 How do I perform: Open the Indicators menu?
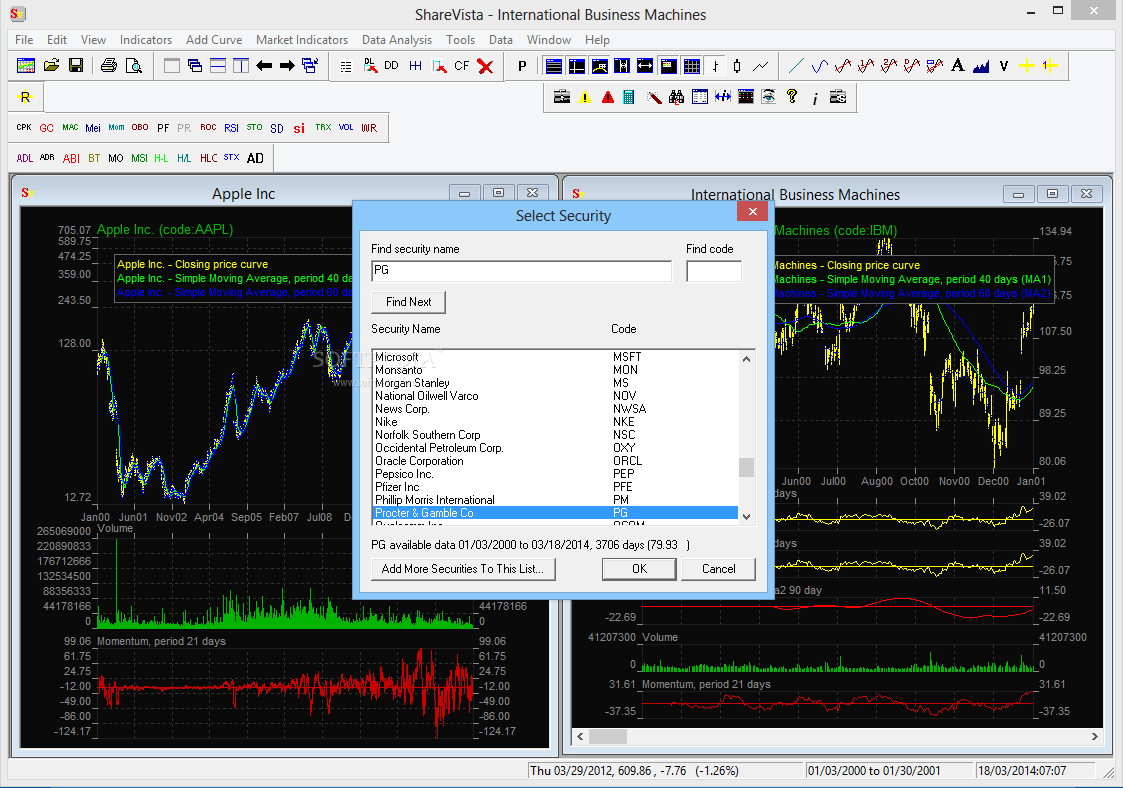click(x=145, y=39)
